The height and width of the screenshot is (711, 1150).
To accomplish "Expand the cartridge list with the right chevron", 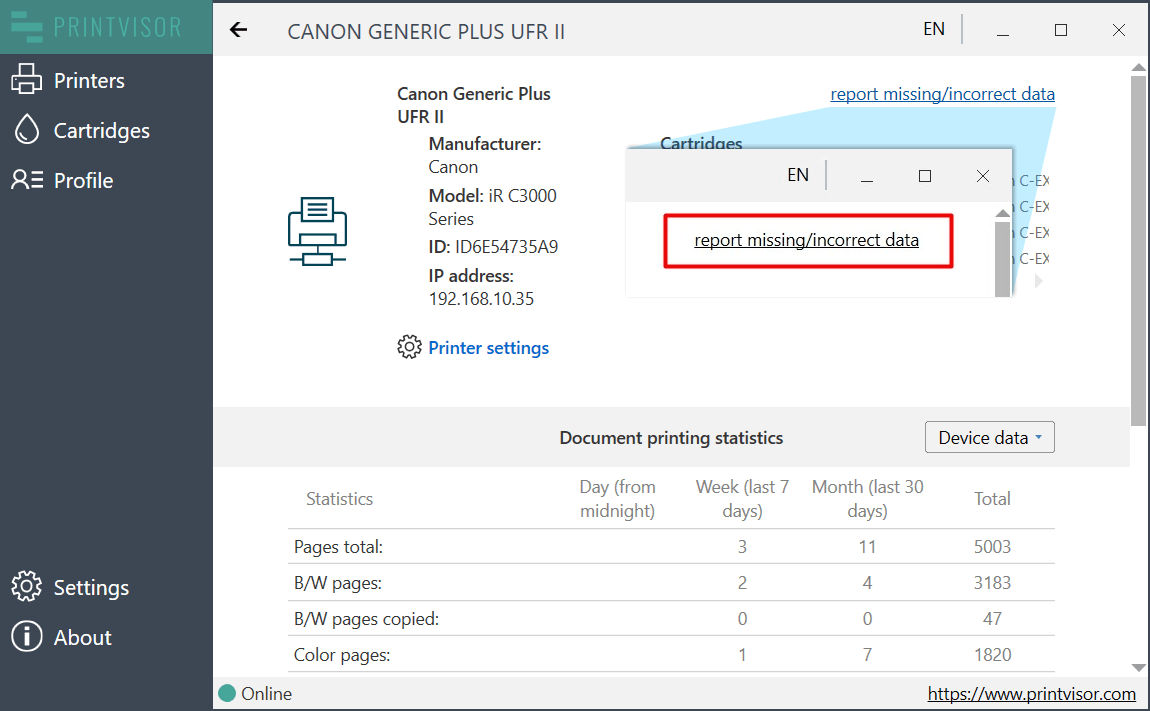I will [x=1038, y=281].
